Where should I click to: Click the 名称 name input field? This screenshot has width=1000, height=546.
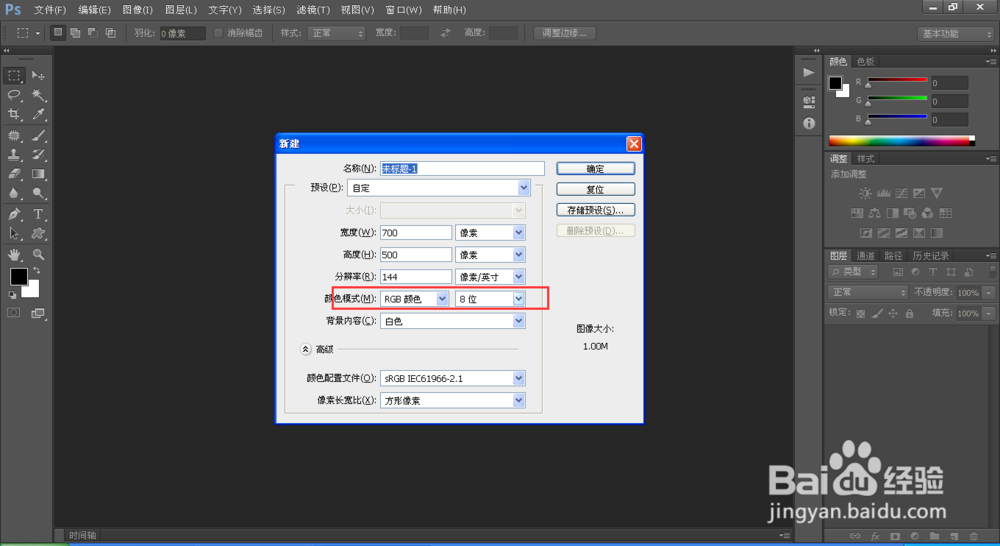pyautogui.click(x=462, y=168)
